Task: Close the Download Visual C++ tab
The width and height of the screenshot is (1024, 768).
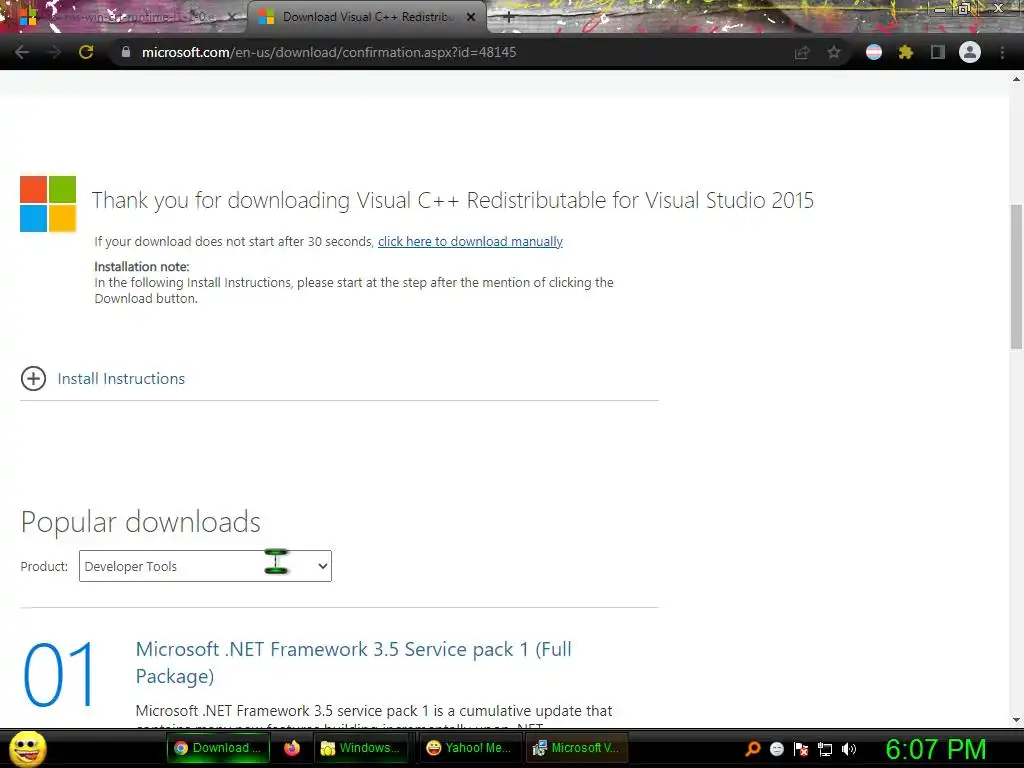Action: coord(471,17)
